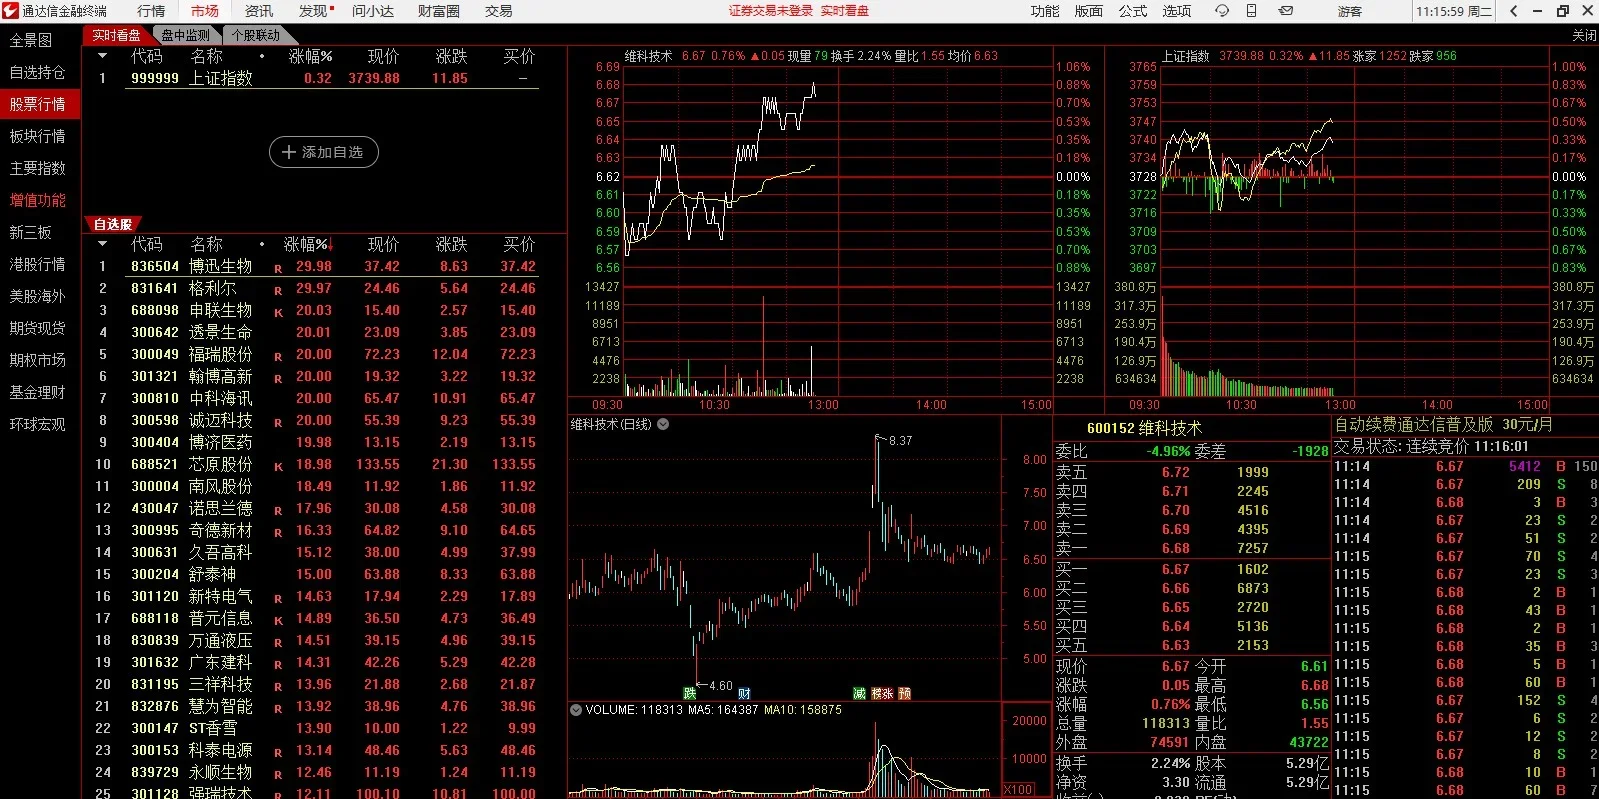Open the 发现 top menu

tap(313, 11)
